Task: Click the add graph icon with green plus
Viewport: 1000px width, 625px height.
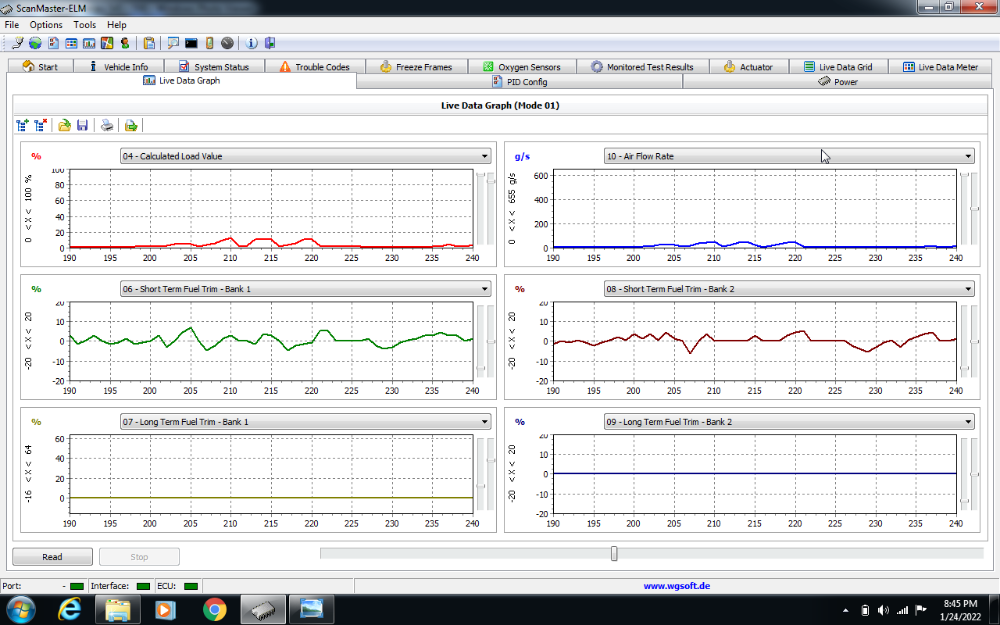Action: point(23,125)
